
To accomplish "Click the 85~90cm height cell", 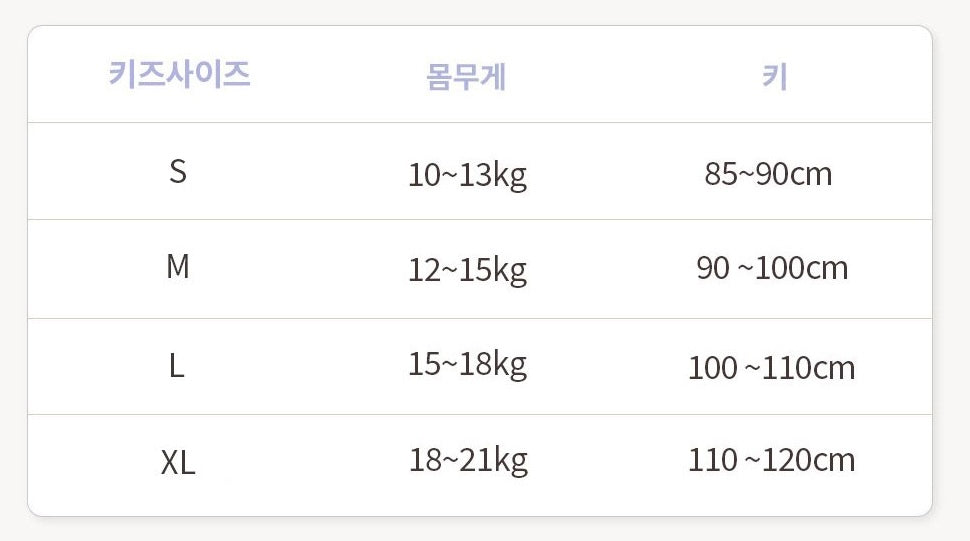I will (768, 174).
